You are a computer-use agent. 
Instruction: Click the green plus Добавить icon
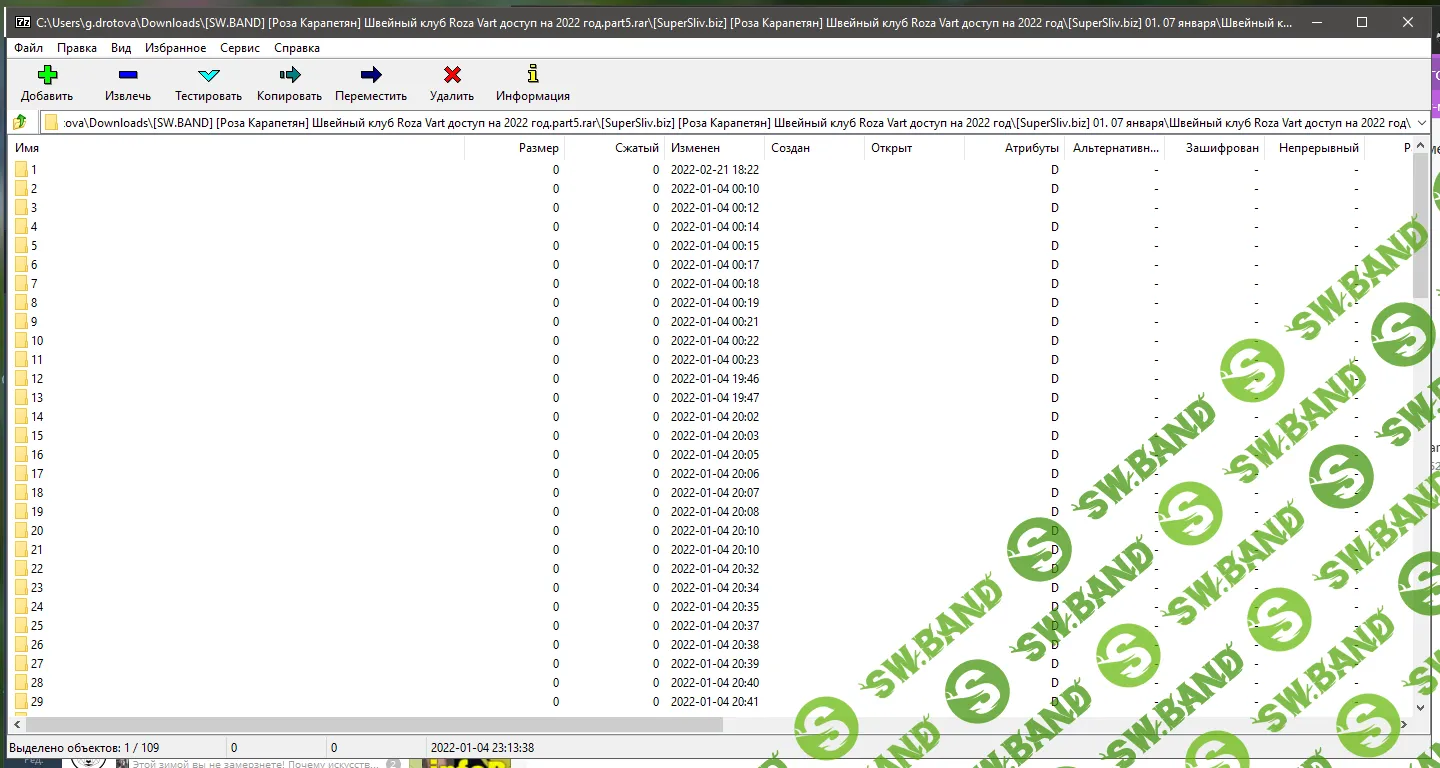click(47, 75)
